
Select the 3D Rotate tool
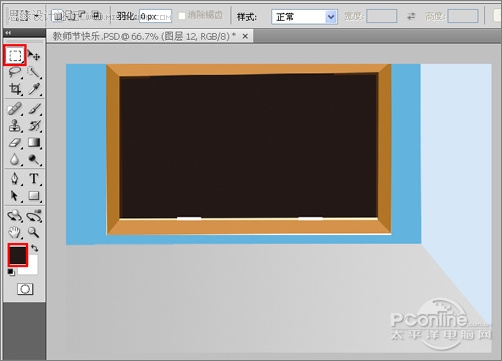click(15, 216)
